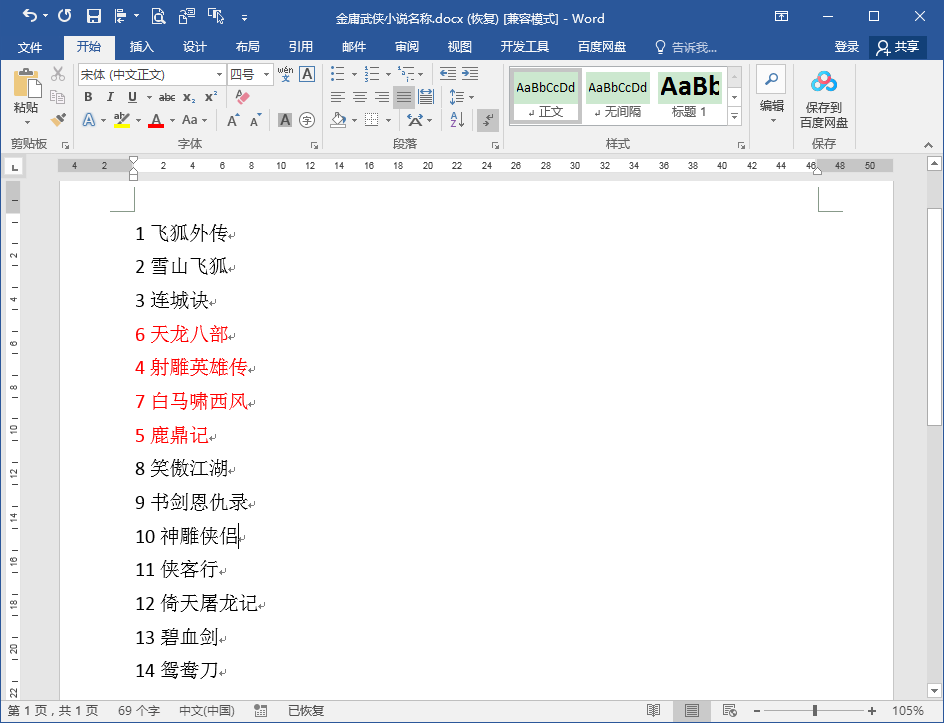Open the font size dropdown (四号)
Image resolution: width=944 pixels, height=723 pixels.
[266, 75]
